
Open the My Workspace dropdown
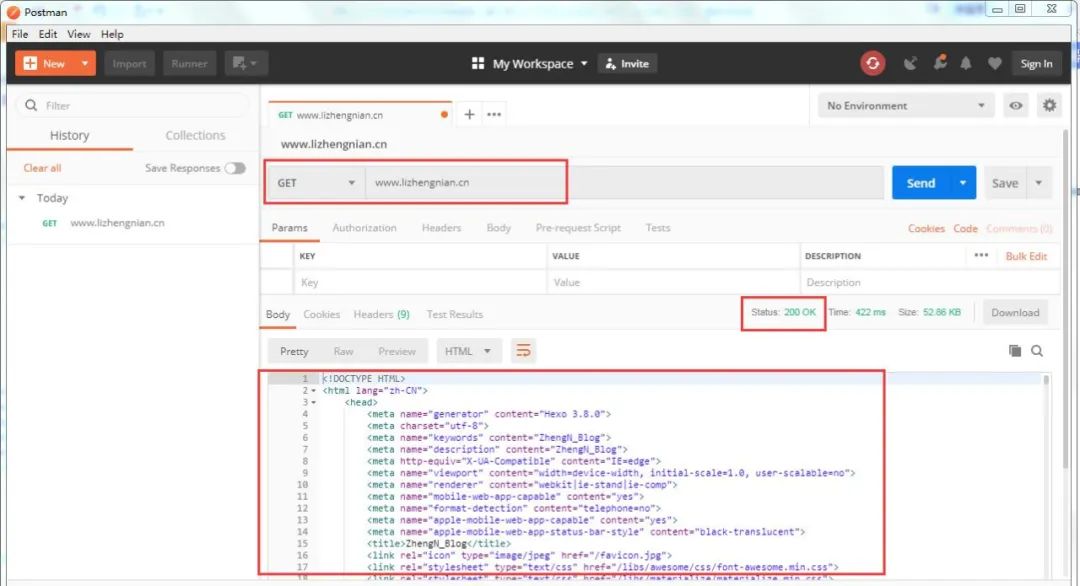540,63
